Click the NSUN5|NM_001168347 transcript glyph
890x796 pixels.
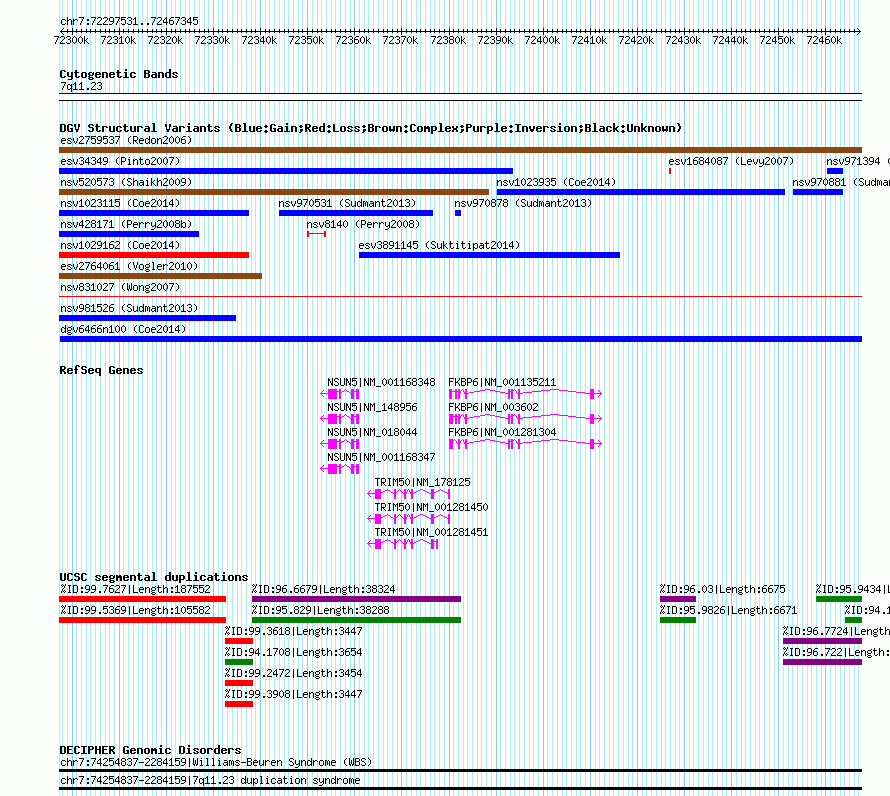click(340, 468)
